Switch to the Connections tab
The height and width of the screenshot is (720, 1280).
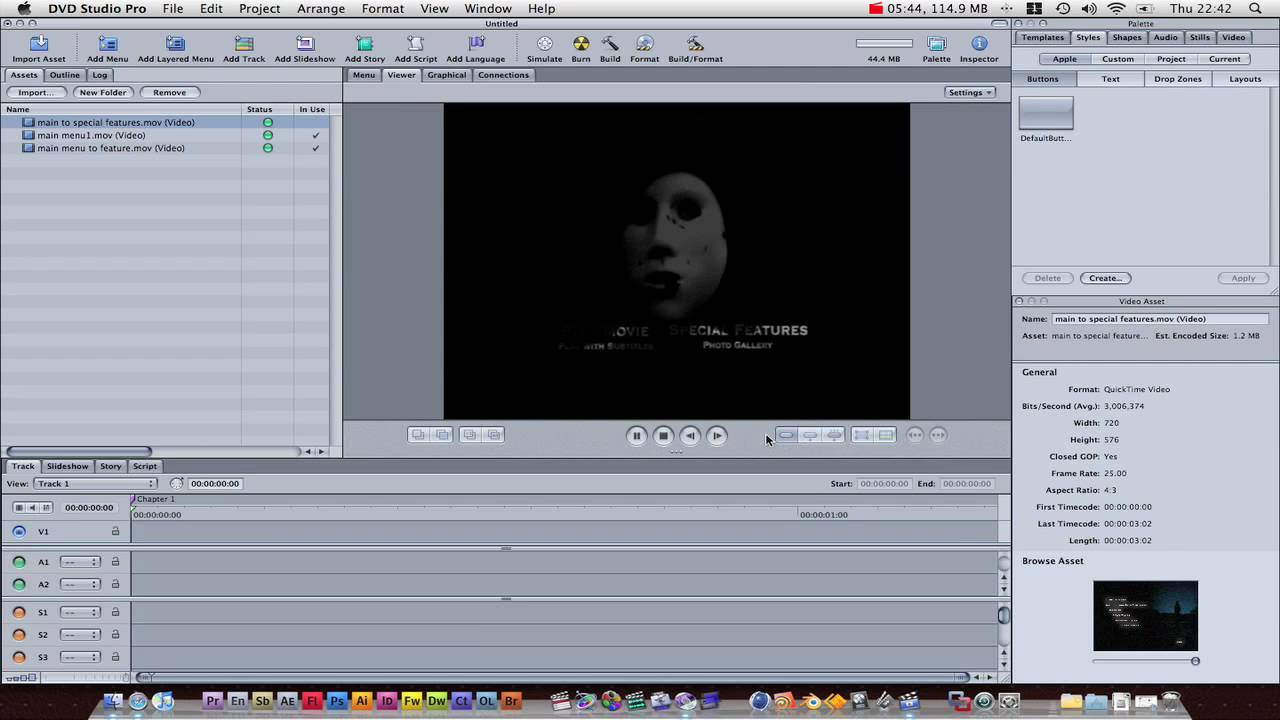pyautogui.click(x=503, y=75)
